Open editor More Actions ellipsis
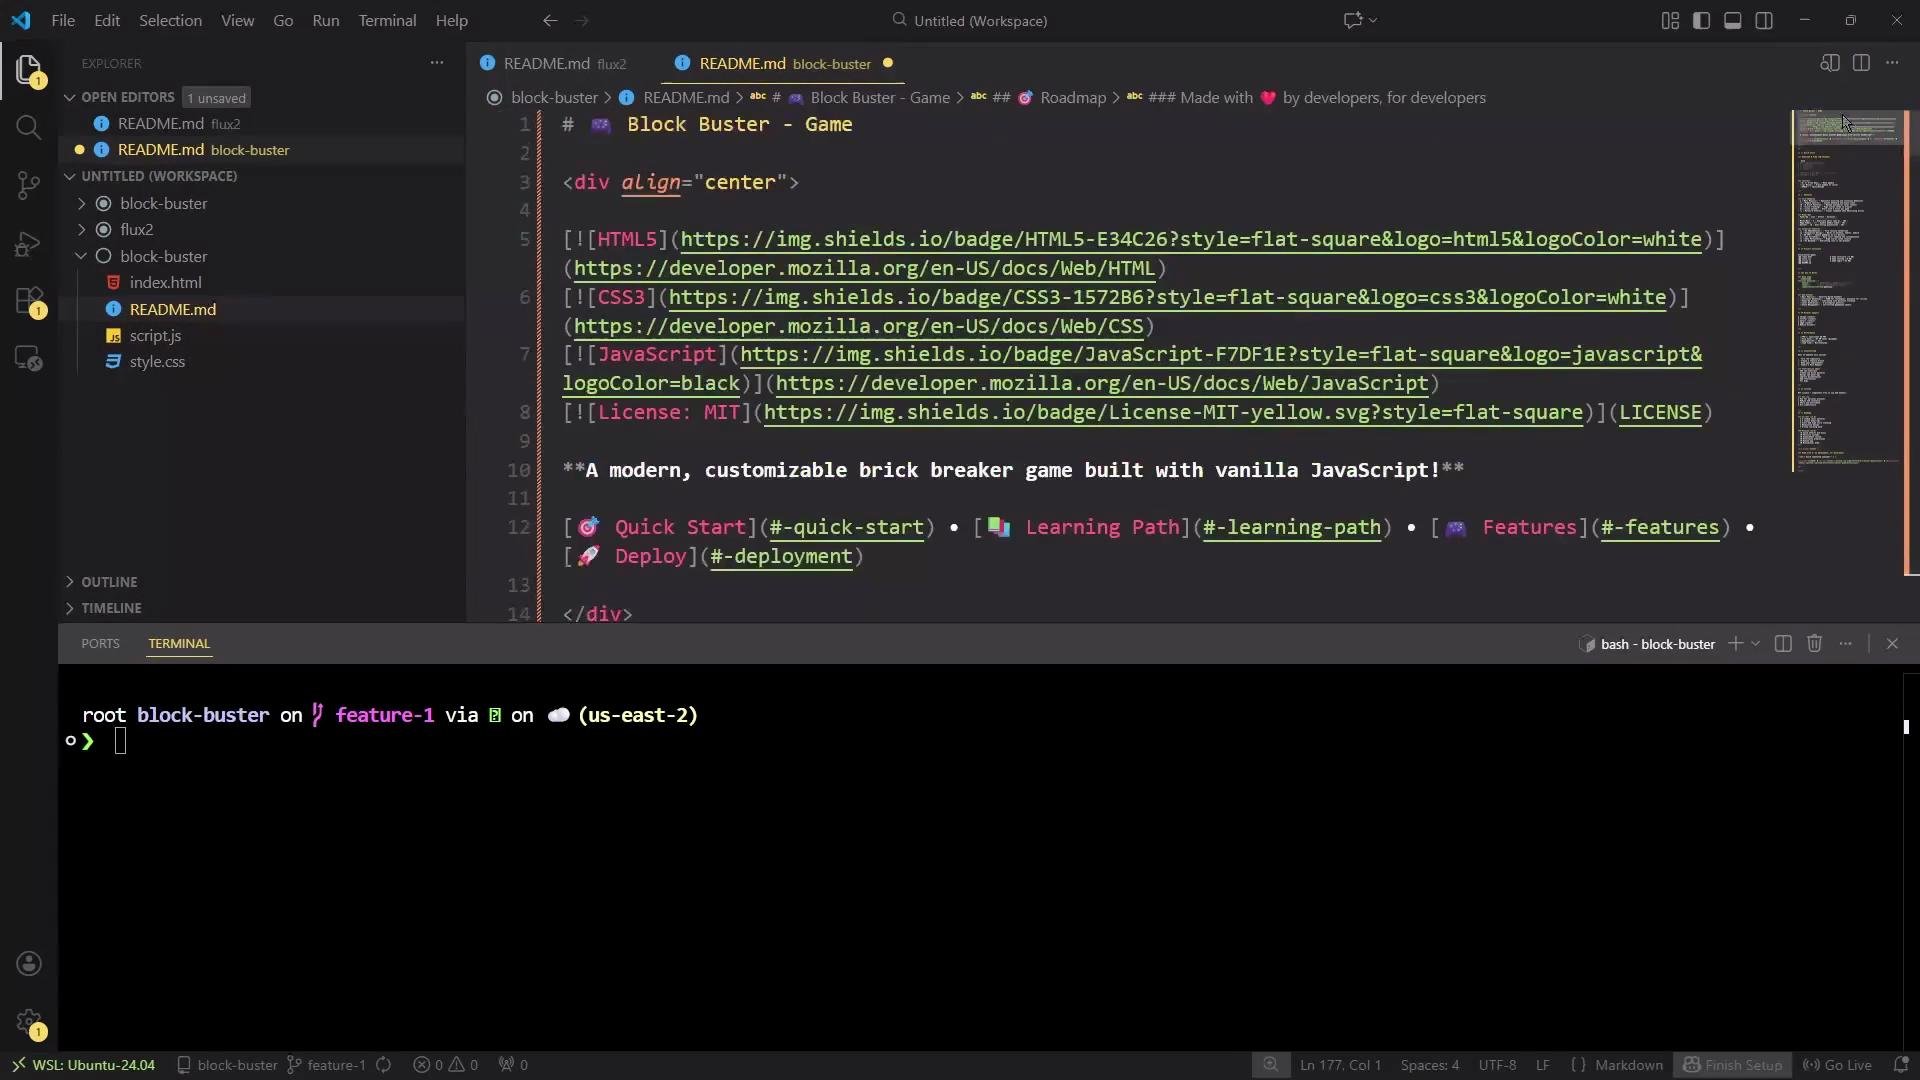Screen dimensions: 1920x1080 (x=1892, y=63)
